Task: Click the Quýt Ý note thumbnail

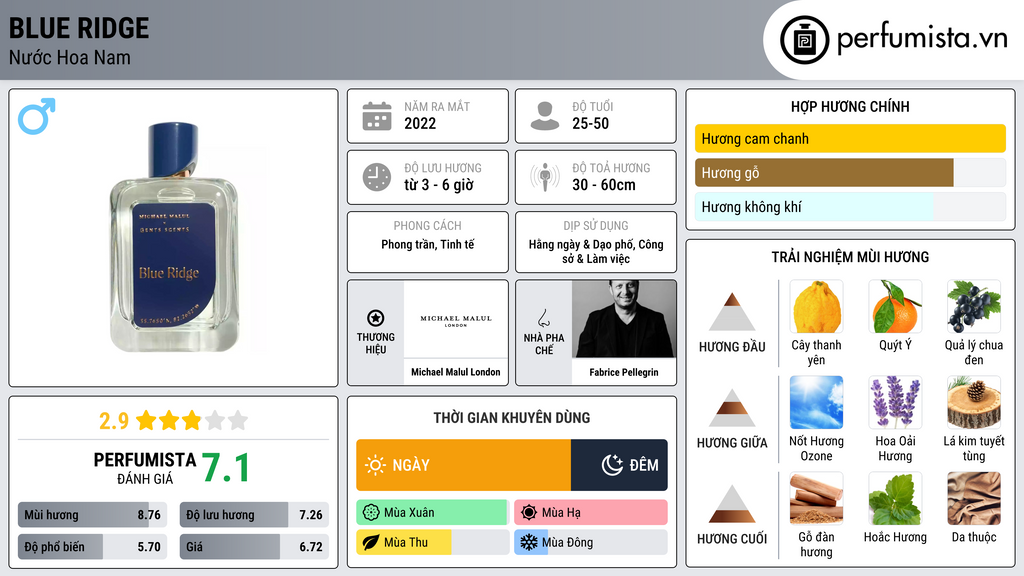Action: pos(895,306)
